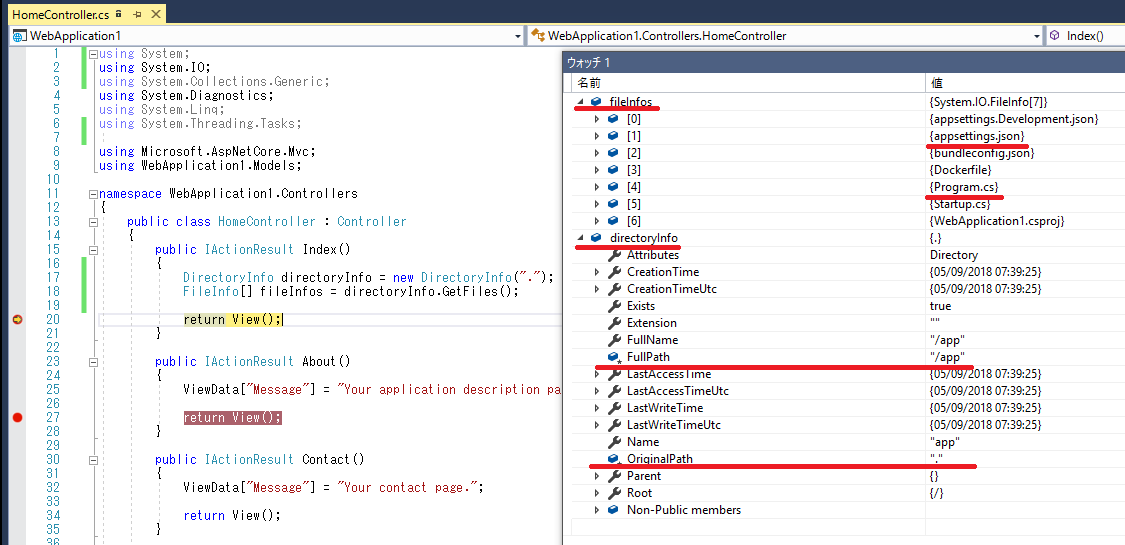Collapse the directoryInfo watch entry
1125x545 pixels.
(x=582, y=238)
